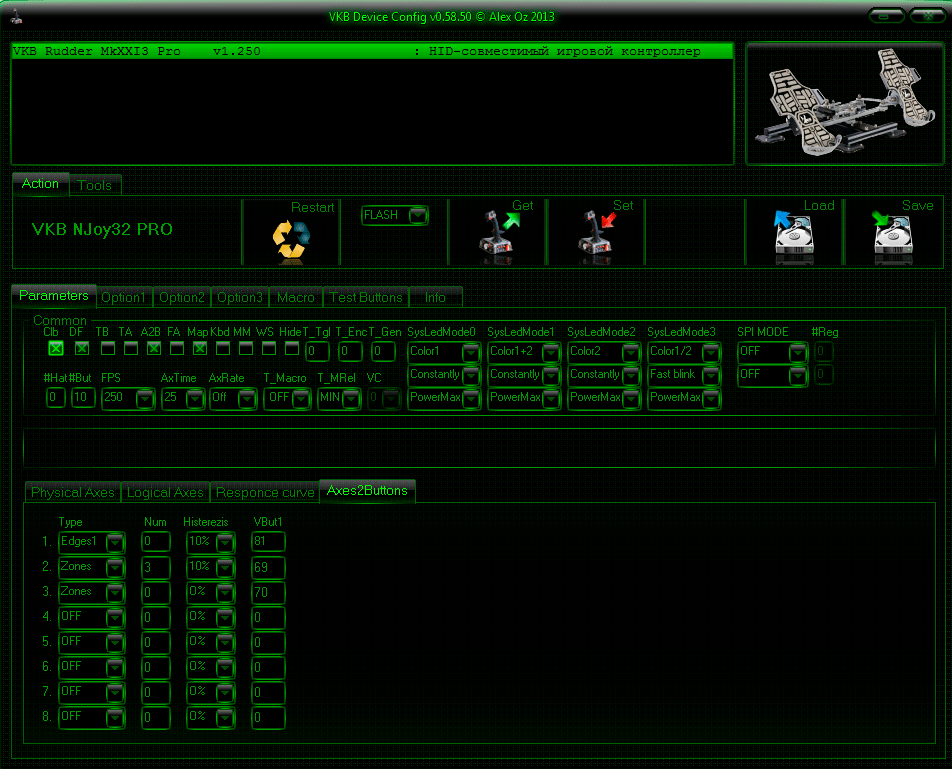Click the Set joystick icon
Viewport: 952px width, 769px height.
point(599,238)
